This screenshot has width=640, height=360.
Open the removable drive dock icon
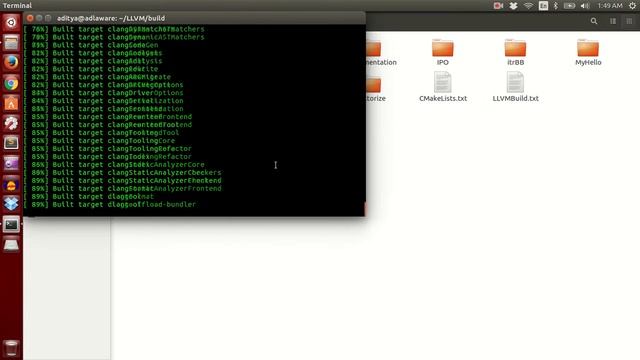11,244
